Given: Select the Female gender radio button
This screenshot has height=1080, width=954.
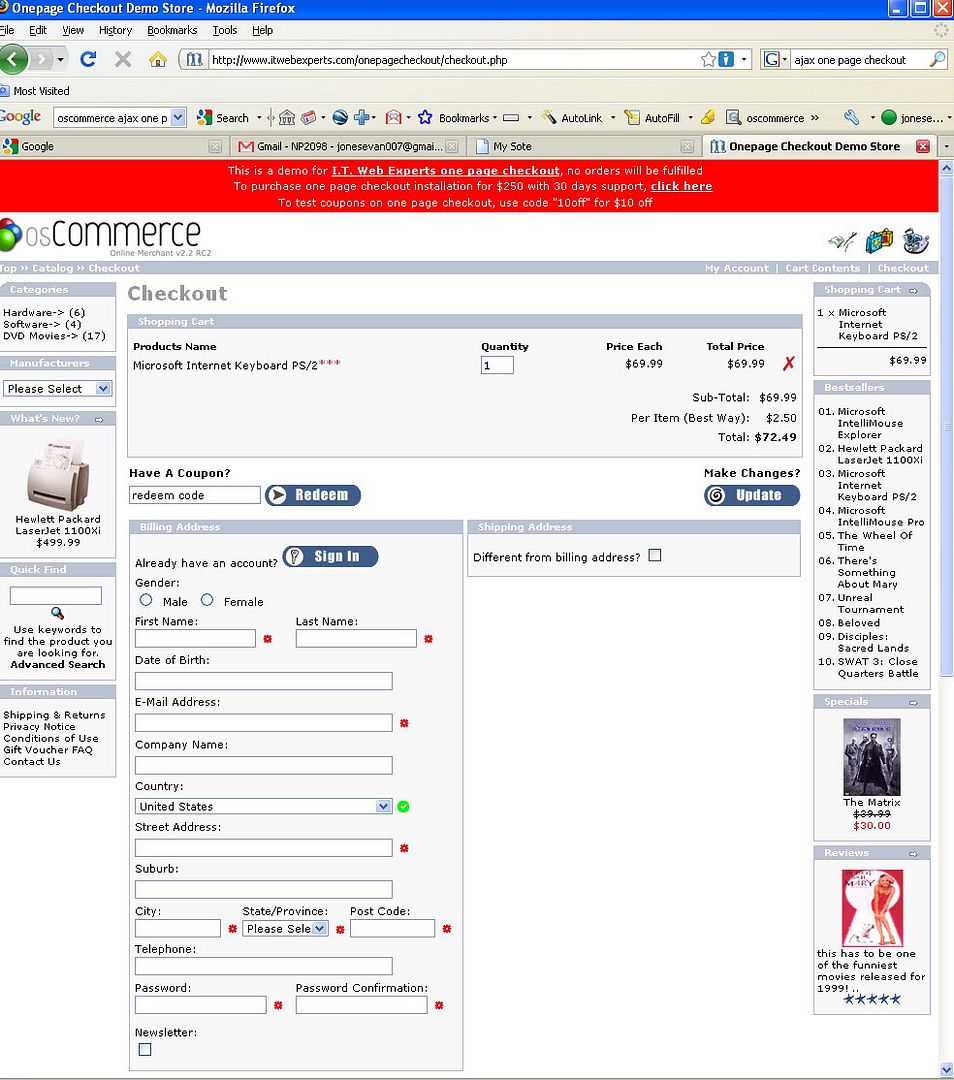Looking at the screenshot, I should (207, 600).
